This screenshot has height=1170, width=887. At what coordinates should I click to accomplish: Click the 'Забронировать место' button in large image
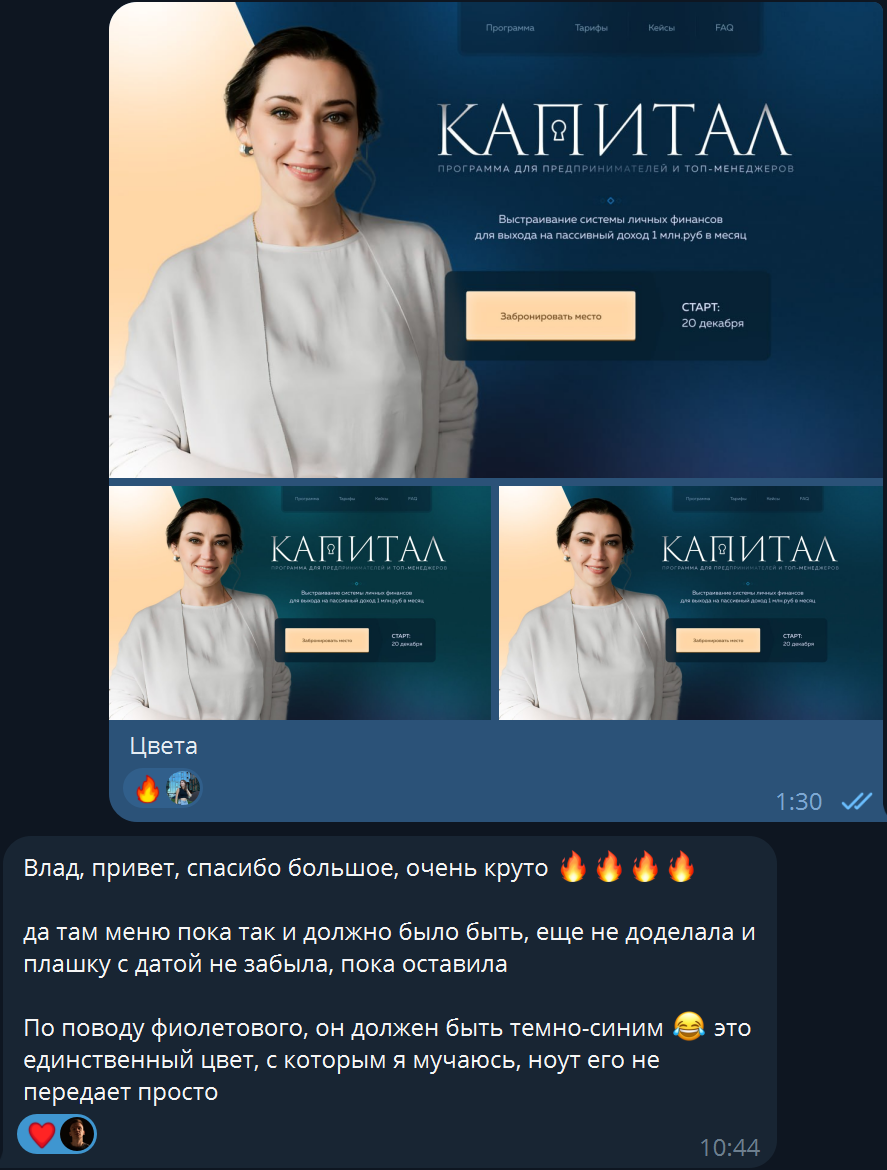(x=551, y=316)
